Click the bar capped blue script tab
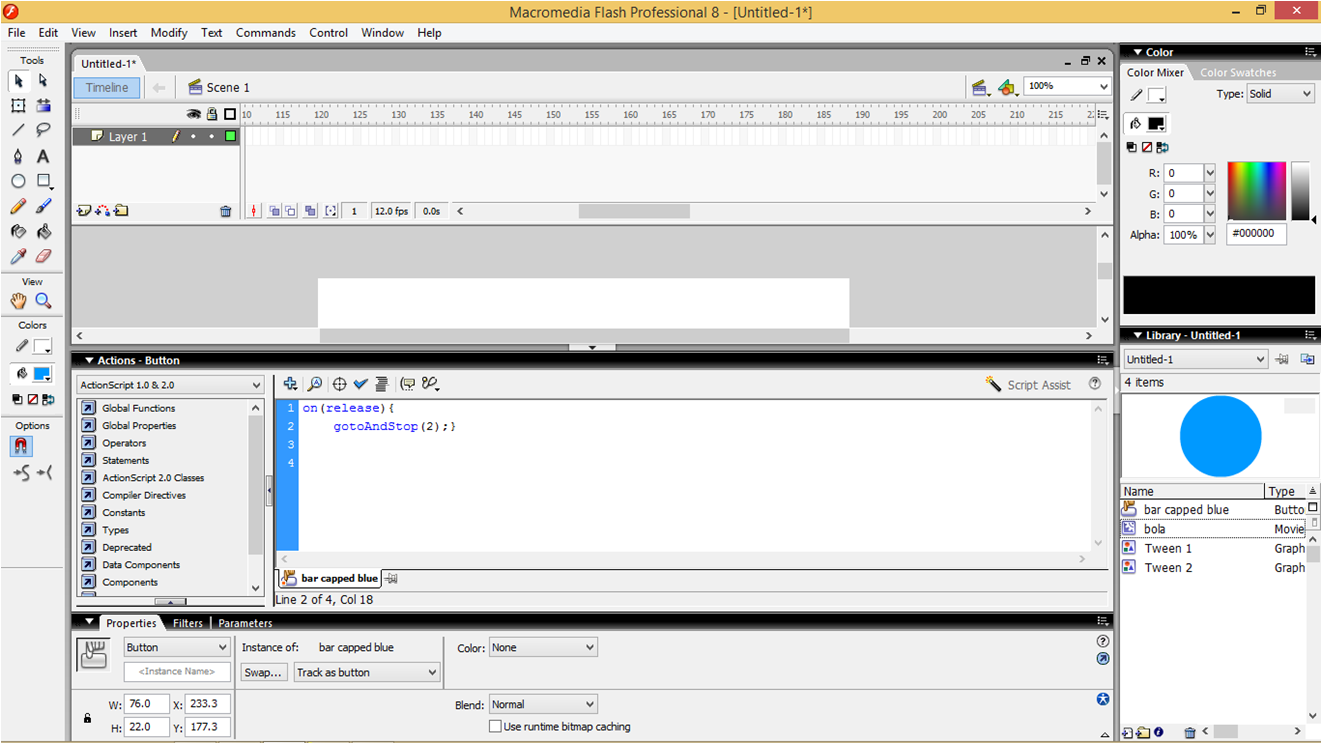Image resolution: width=1322 pixels, height=744 pixels. pyautogui.click(x=330, y=578)
